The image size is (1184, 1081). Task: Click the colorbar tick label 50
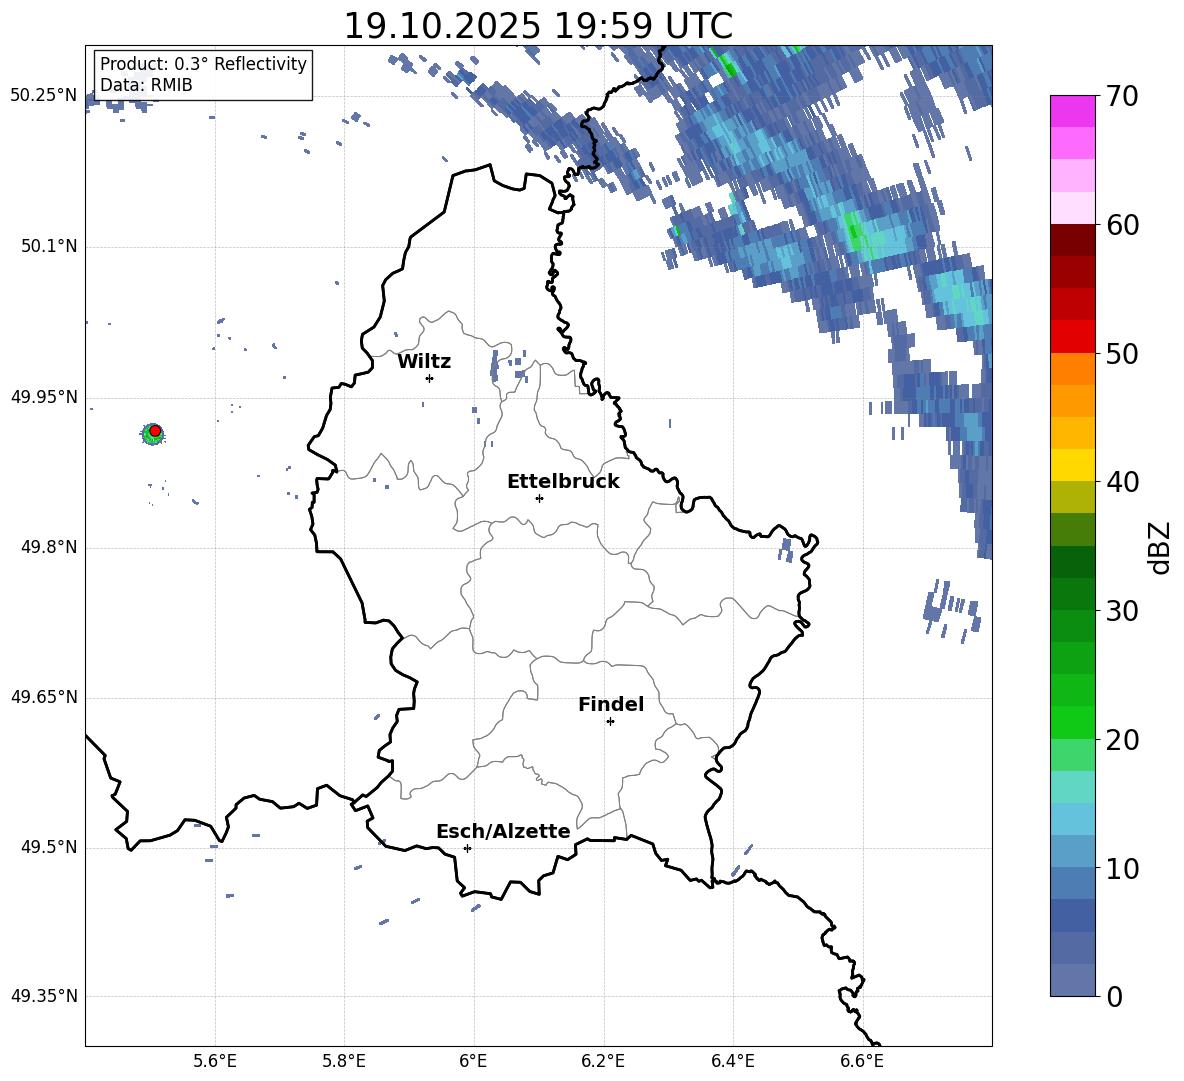(x=1122, y=353)
